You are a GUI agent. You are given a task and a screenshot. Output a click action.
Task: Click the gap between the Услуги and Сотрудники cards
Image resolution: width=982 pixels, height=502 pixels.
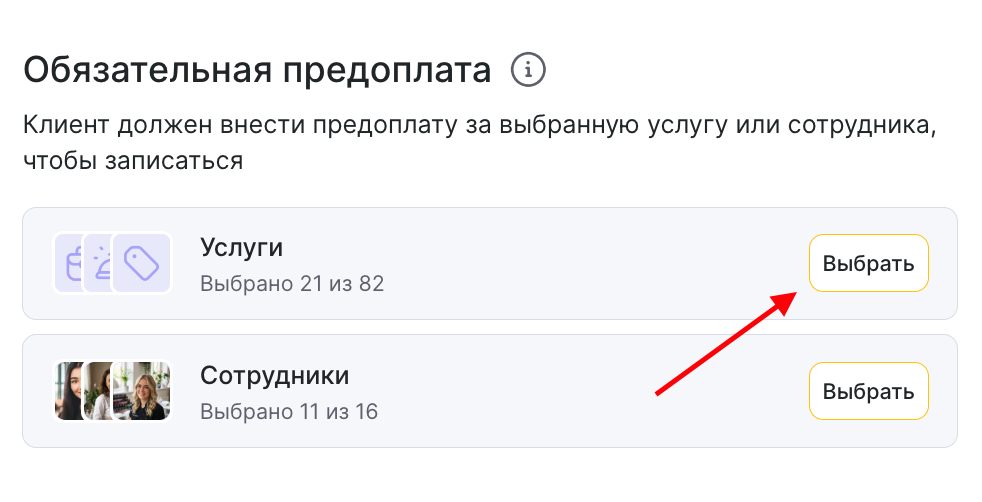coord(489,327)
